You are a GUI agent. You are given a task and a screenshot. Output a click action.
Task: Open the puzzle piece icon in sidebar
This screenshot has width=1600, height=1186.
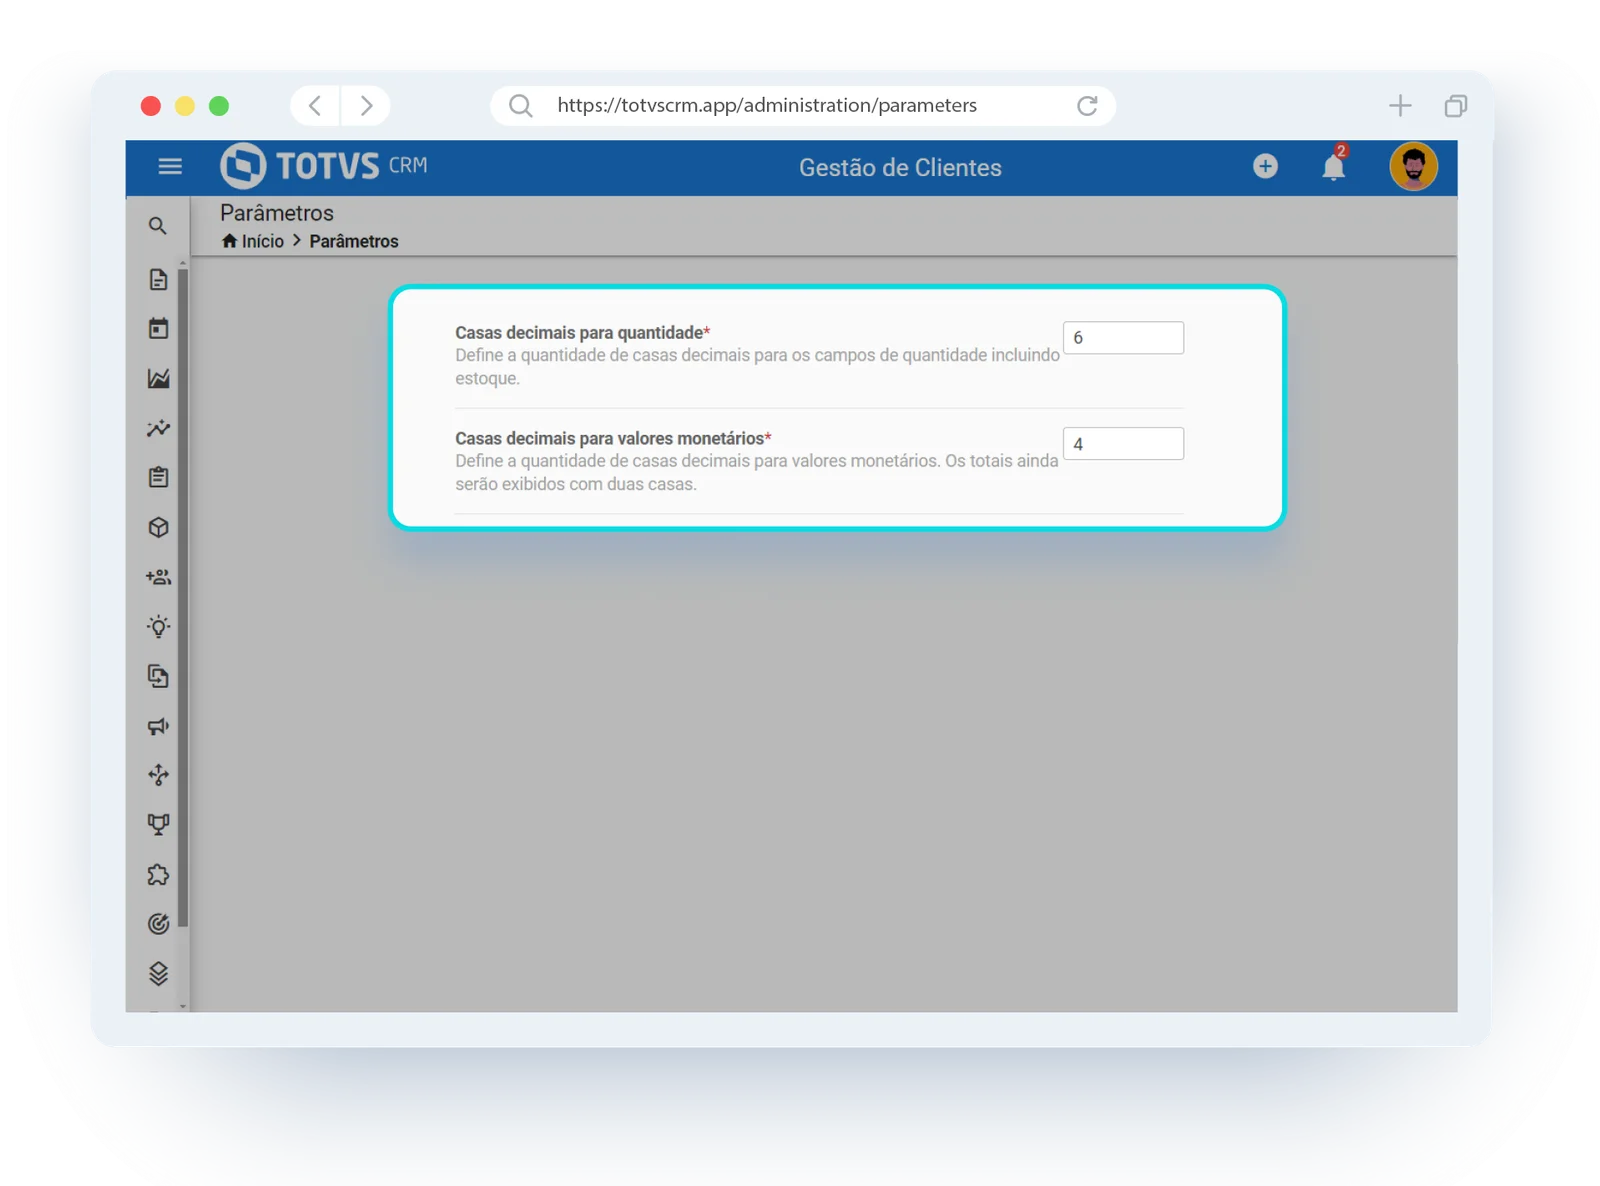pos(158,874)
